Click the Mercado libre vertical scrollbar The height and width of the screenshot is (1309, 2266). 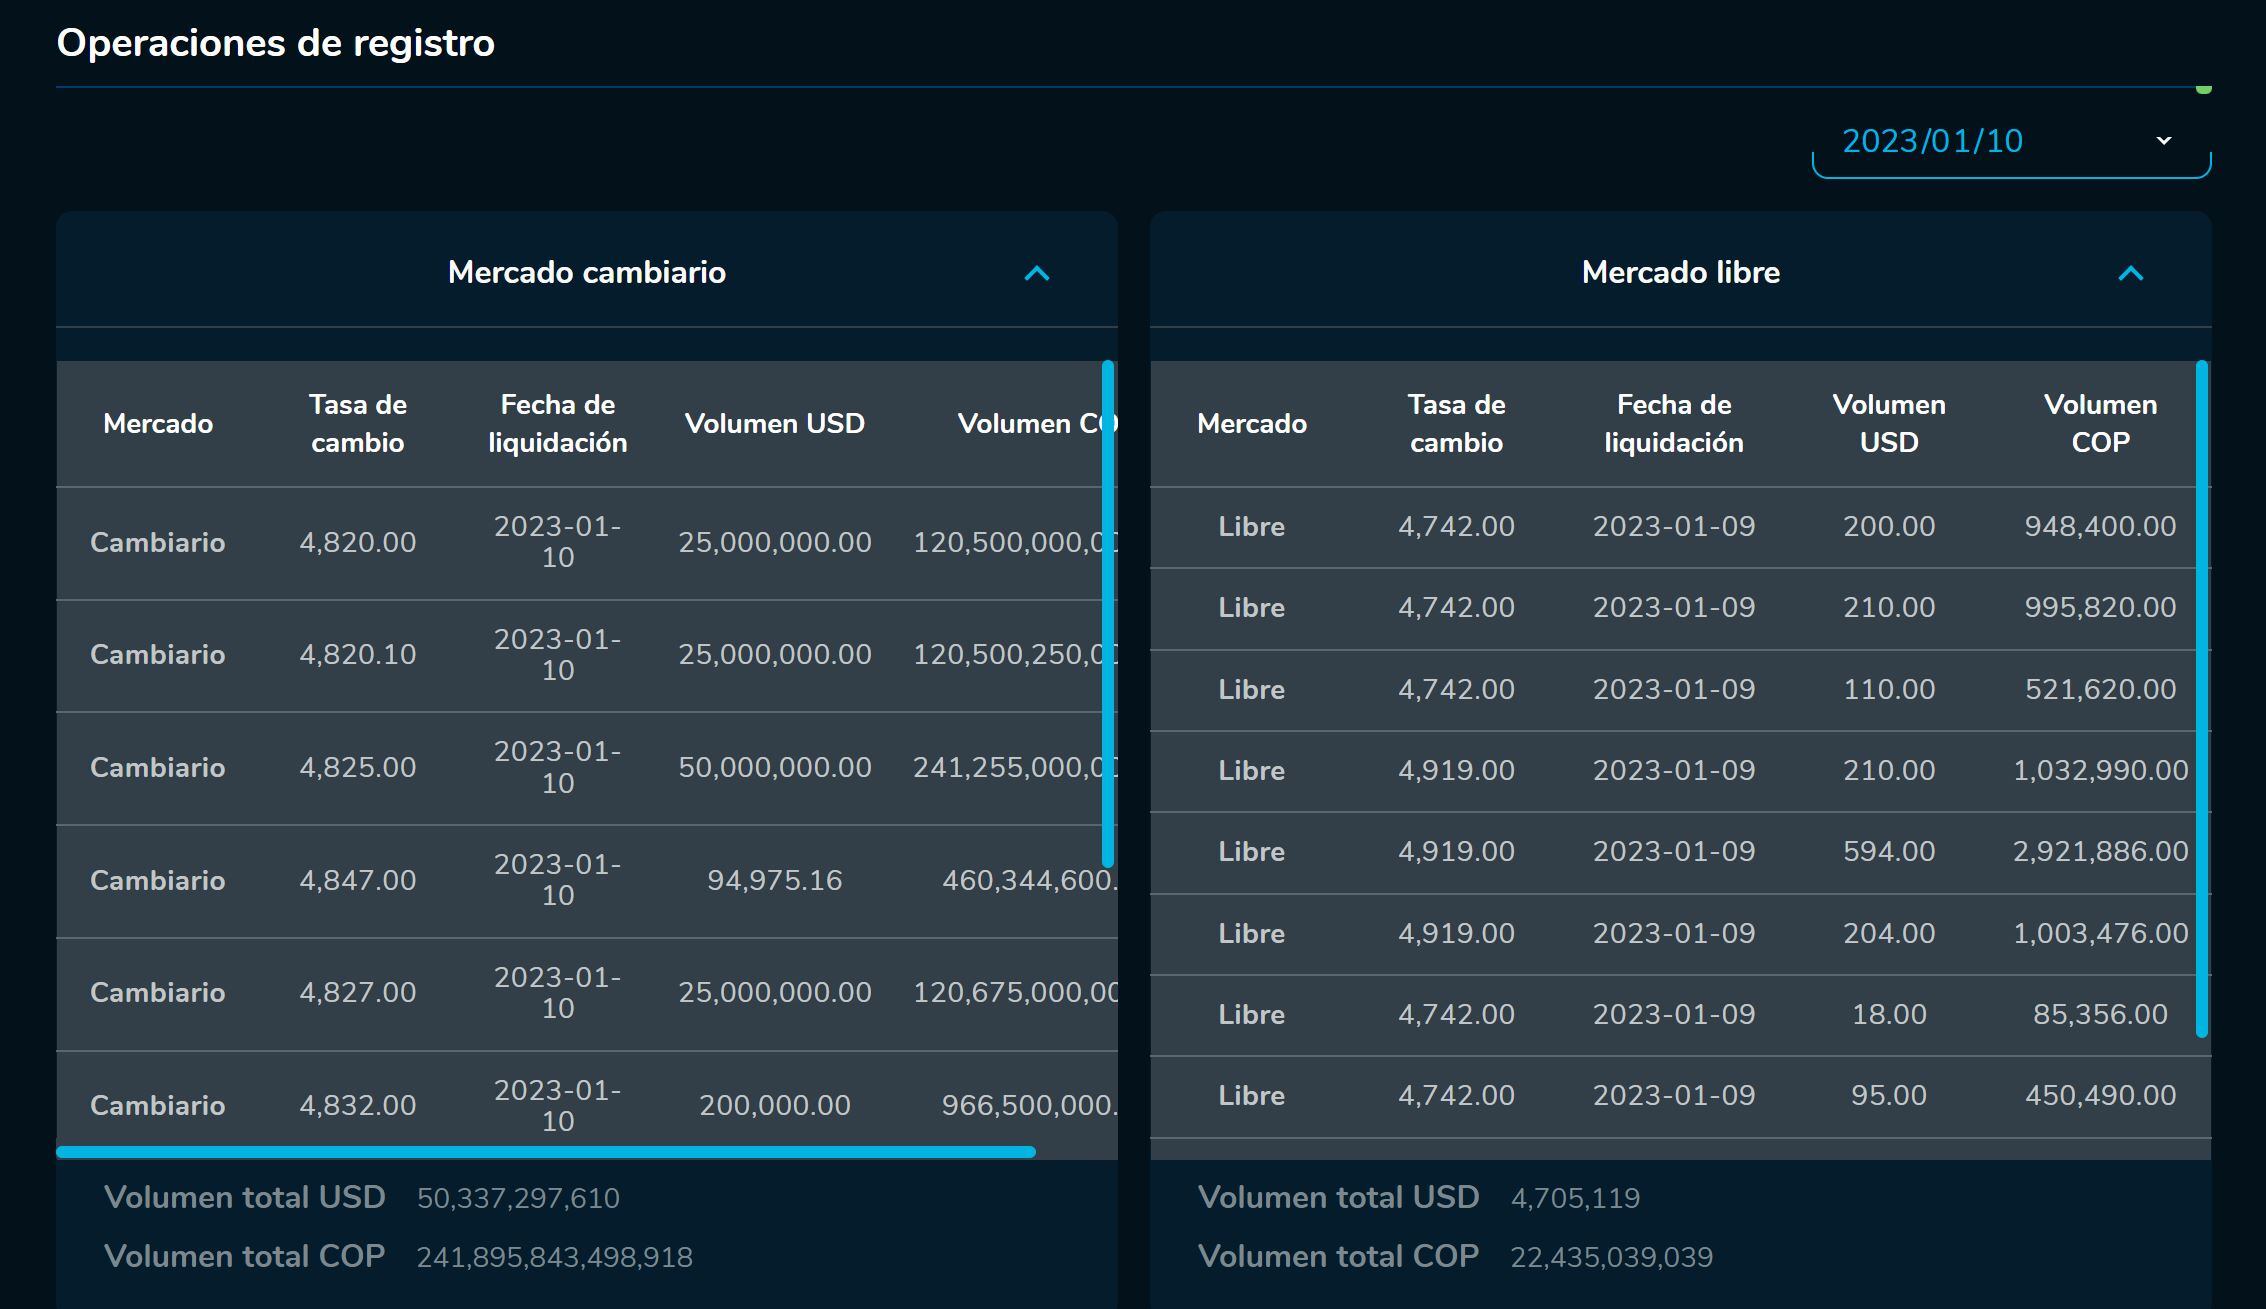[x=2201, y=698]
